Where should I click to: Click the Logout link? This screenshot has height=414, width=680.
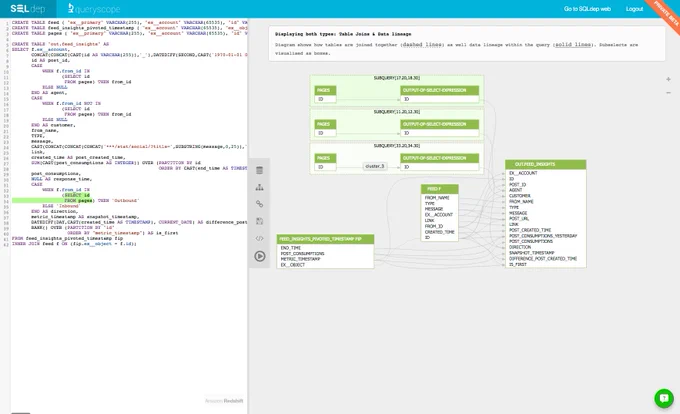(x=634, y=9)
